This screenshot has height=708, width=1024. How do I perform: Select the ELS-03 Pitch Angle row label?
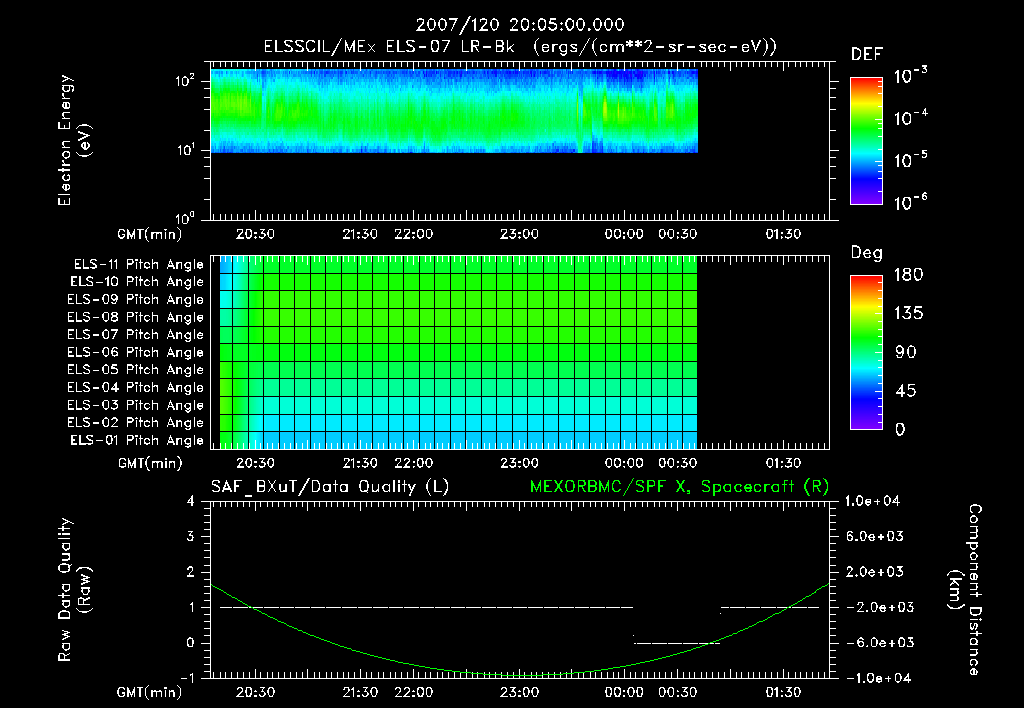(x=136, y=405)
